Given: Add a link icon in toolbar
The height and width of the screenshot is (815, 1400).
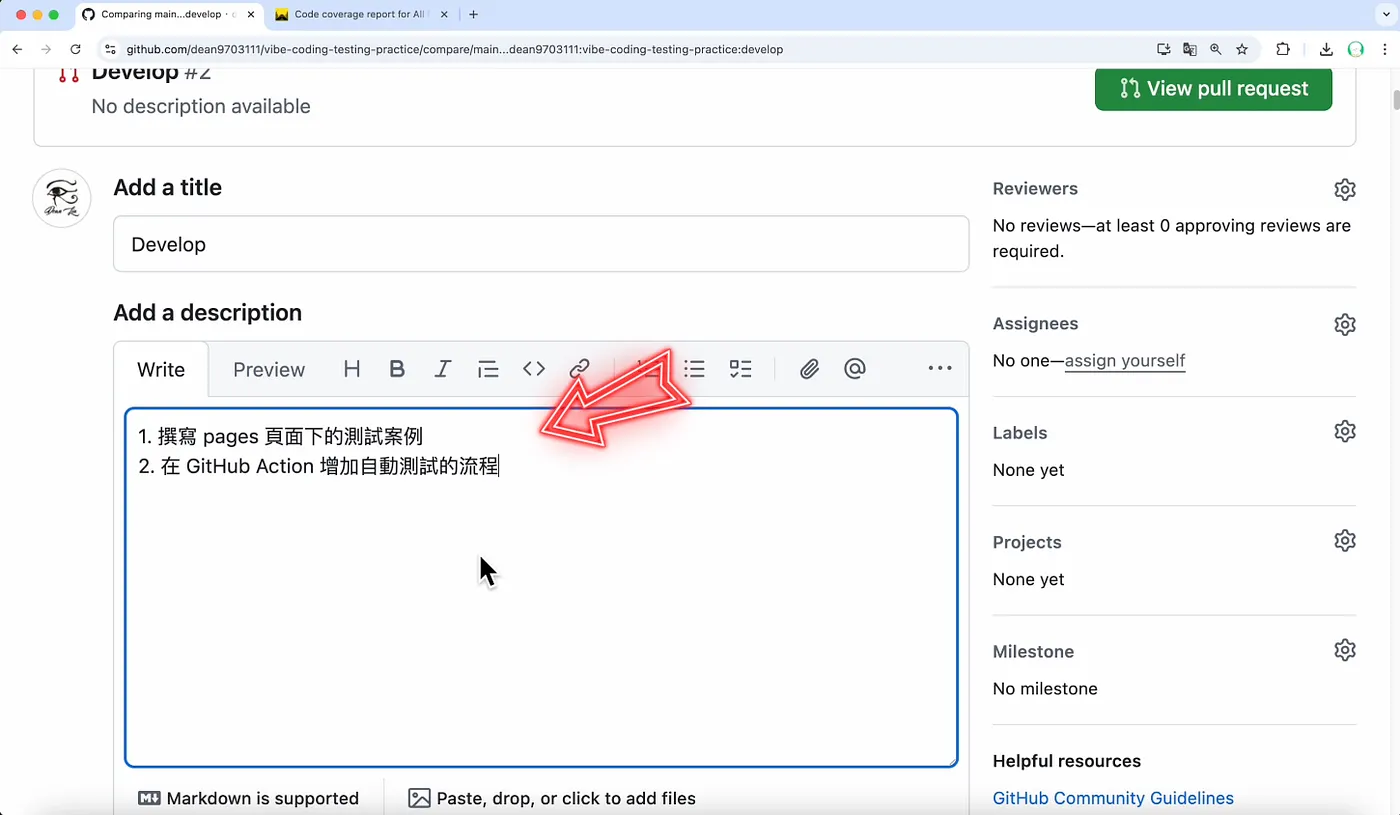Looking at the screenshot, I should (579, 369).
